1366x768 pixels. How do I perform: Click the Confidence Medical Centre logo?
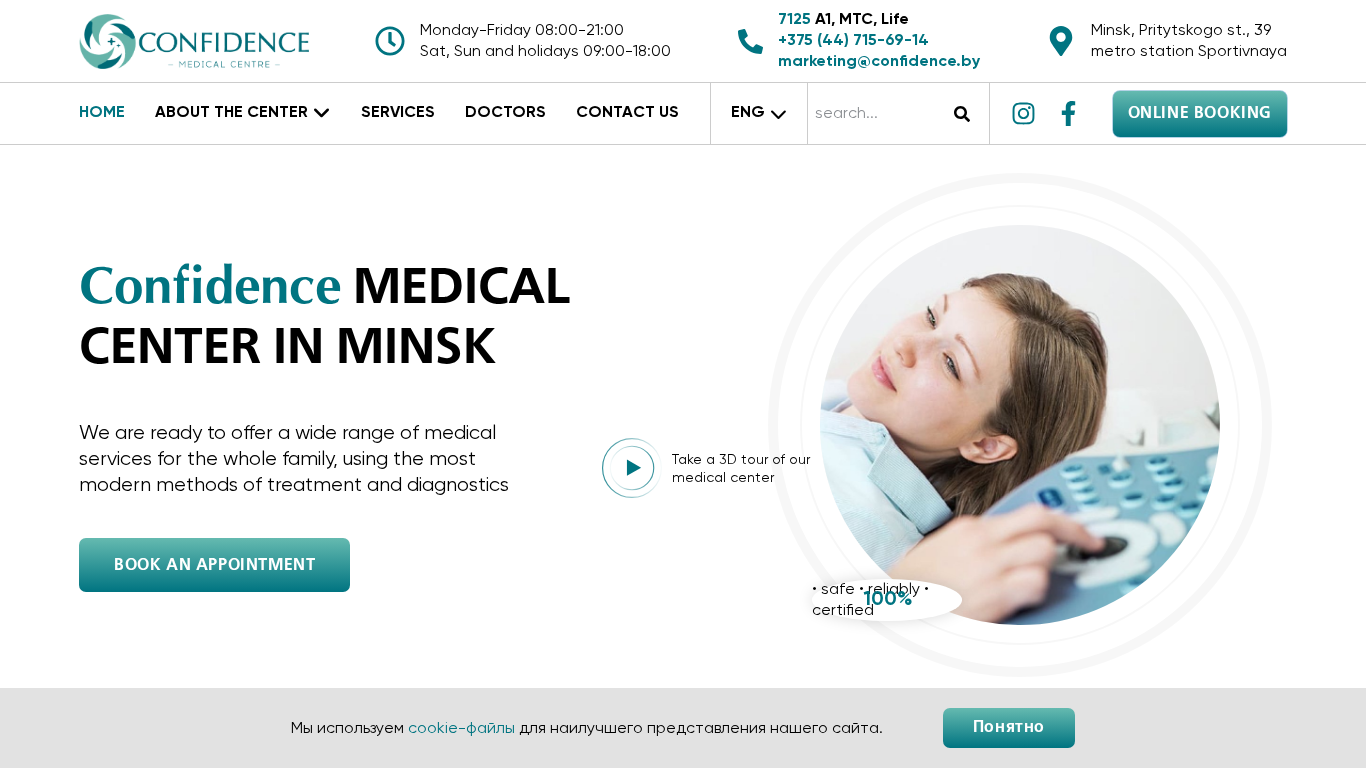pyautogui.click(x=194, y=42)
